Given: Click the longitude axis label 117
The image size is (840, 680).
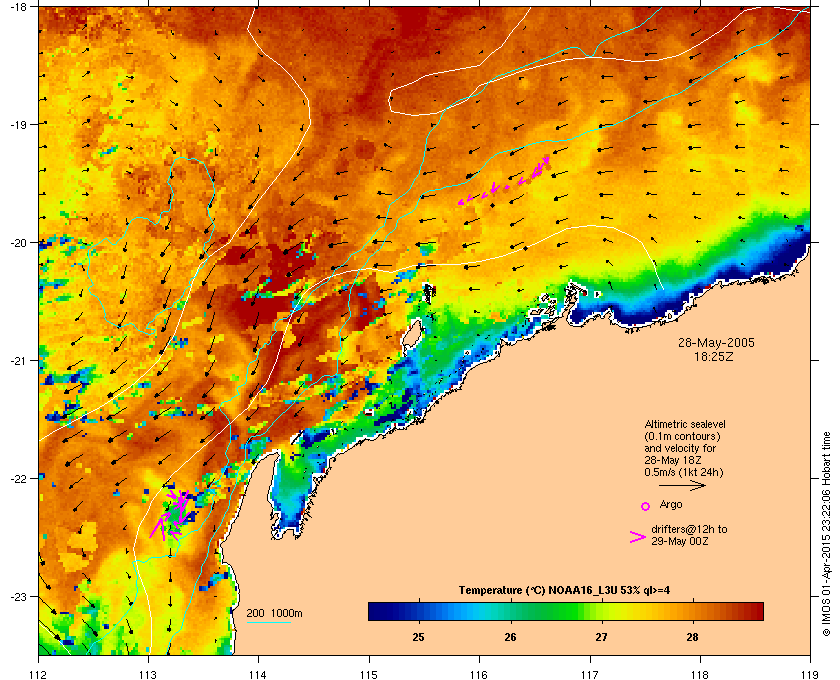Looking at the screenshot, I should point(589,674).
